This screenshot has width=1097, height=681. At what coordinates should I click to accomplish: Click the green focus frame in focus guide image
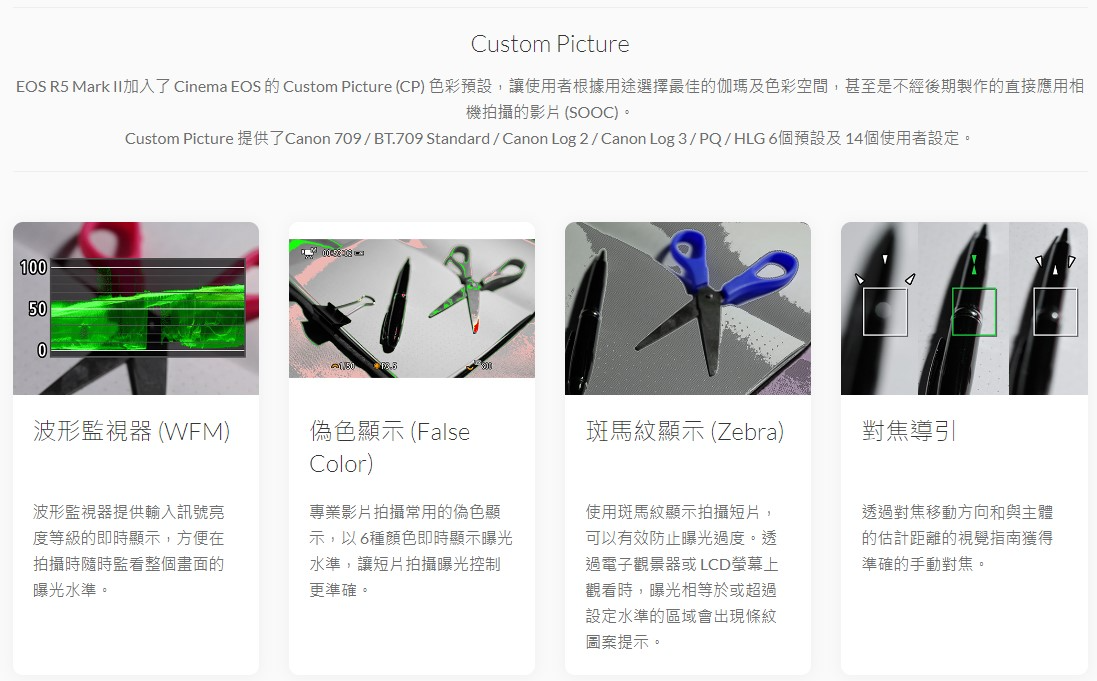(974, 311)
